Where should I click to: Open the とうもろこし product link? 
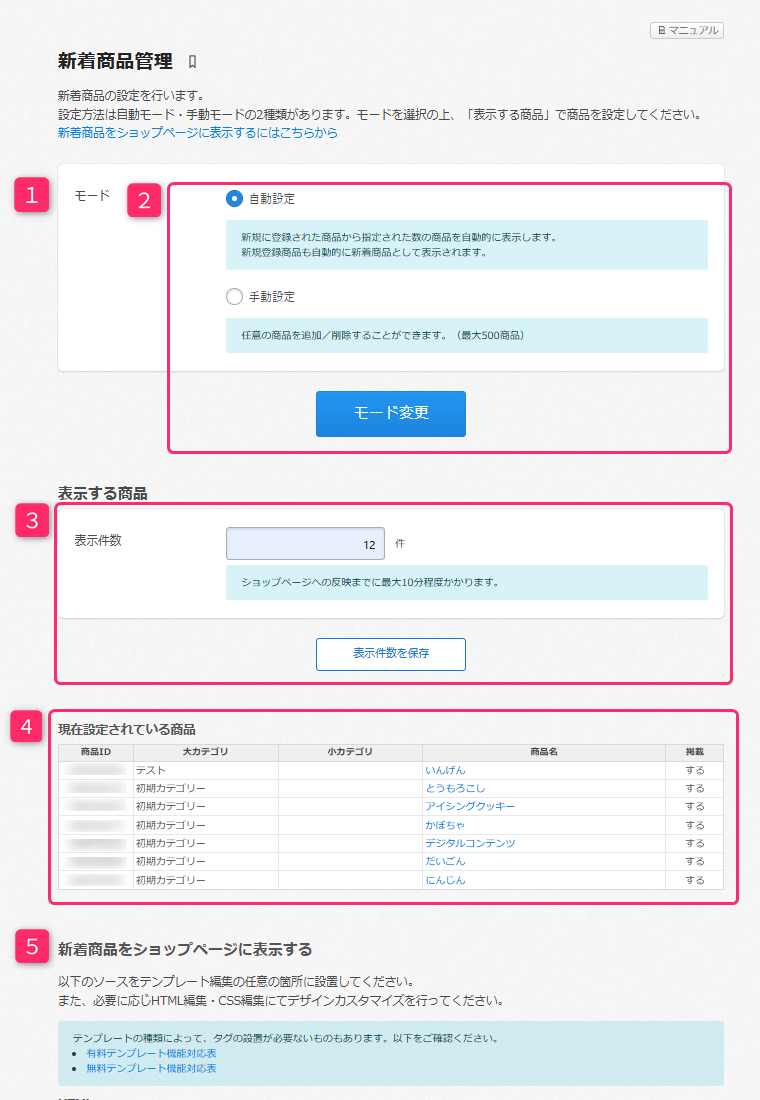point(455,789)
